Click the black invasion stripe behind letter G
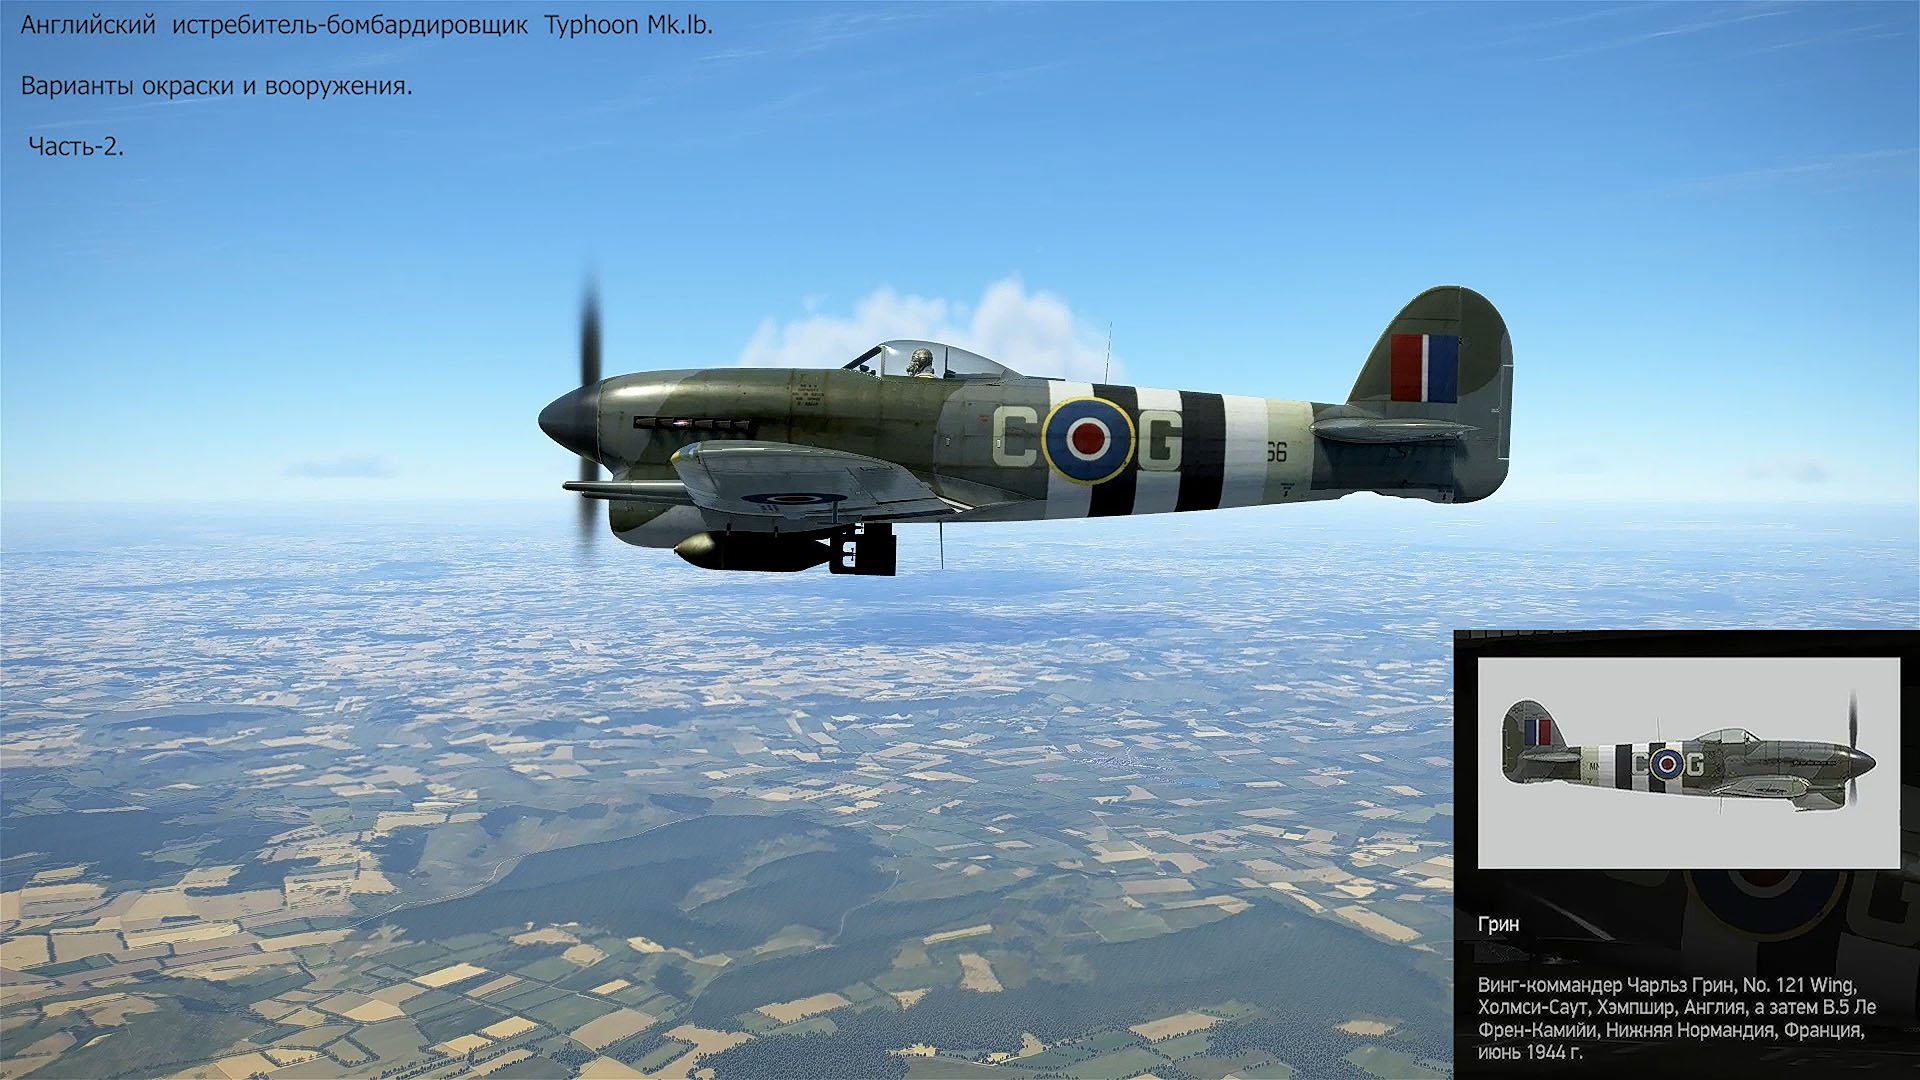Viewport: 1920px width, 1080px height. (x=1201, y=450)
